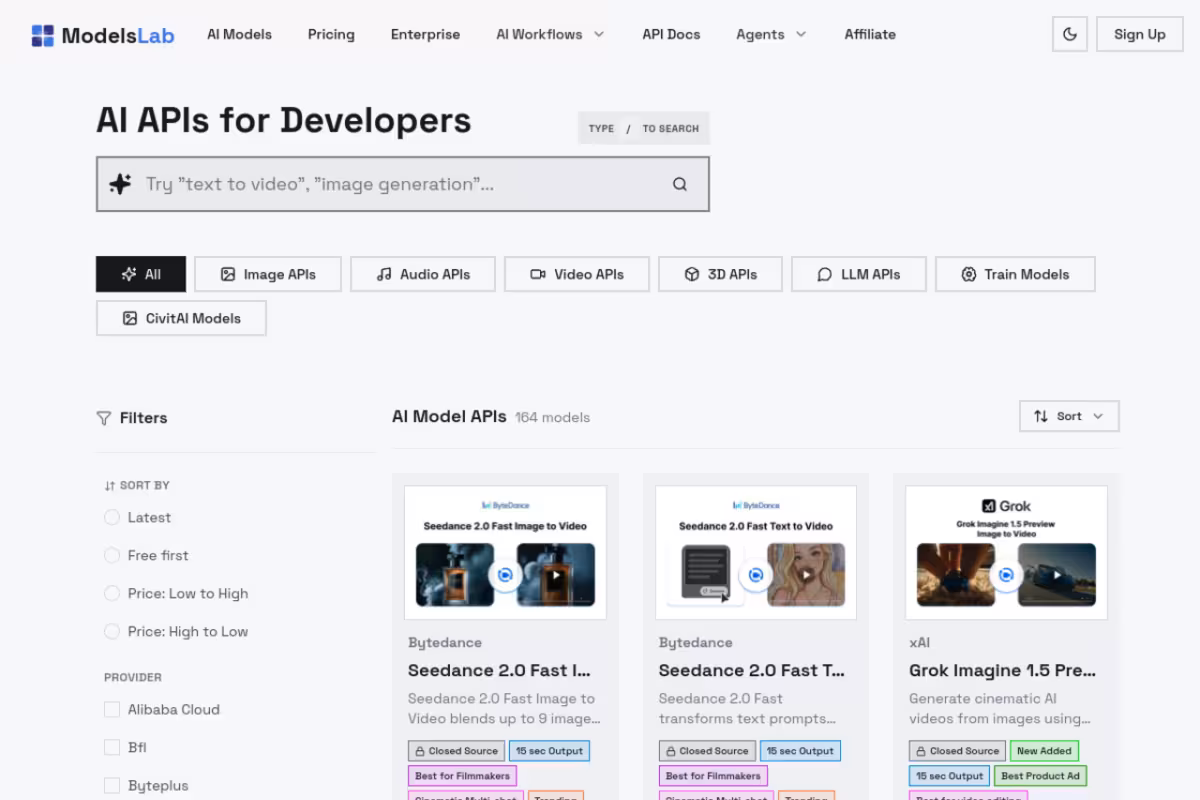Screen dimensions: 1200x800
Task: Expand the Agents dropdown menu
Action: (x=771, y=34)
